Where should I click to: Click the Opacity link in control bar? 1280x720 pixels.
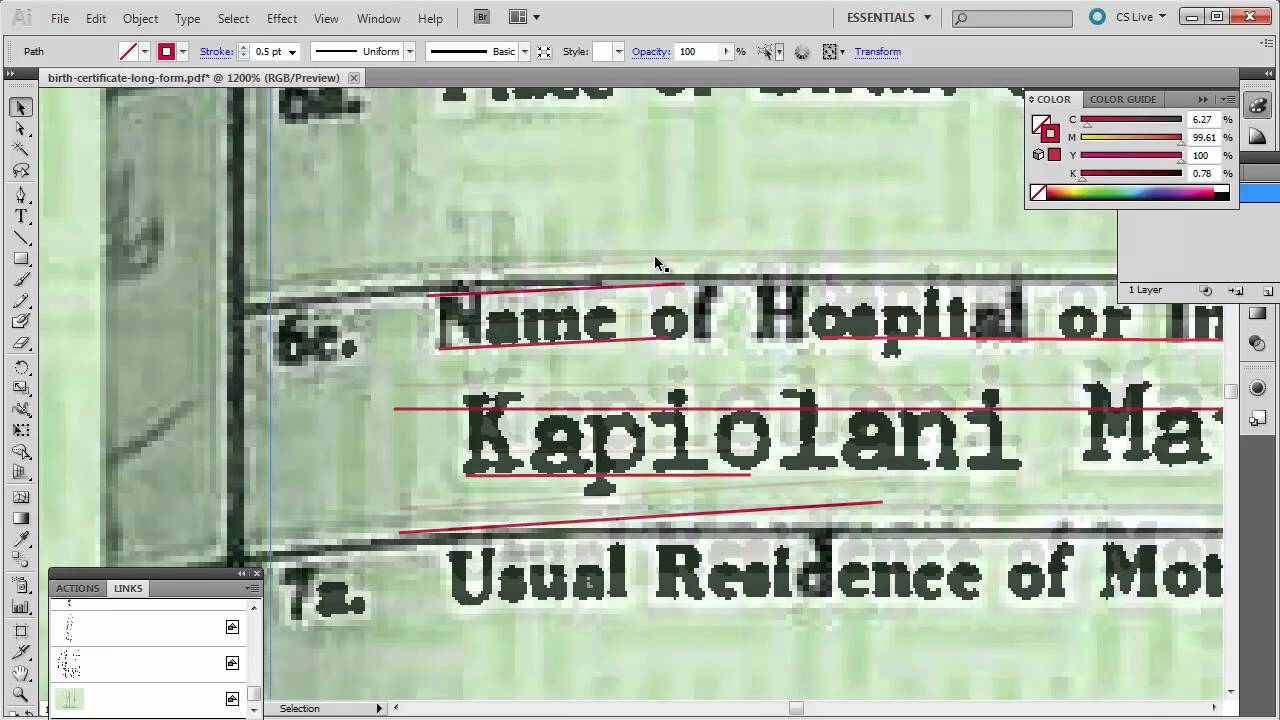(x=651, y=51)
